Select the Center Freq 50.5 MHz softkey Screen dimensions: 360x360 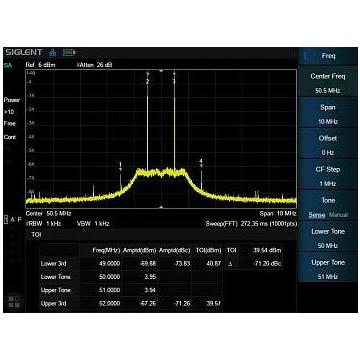point(328,81)
